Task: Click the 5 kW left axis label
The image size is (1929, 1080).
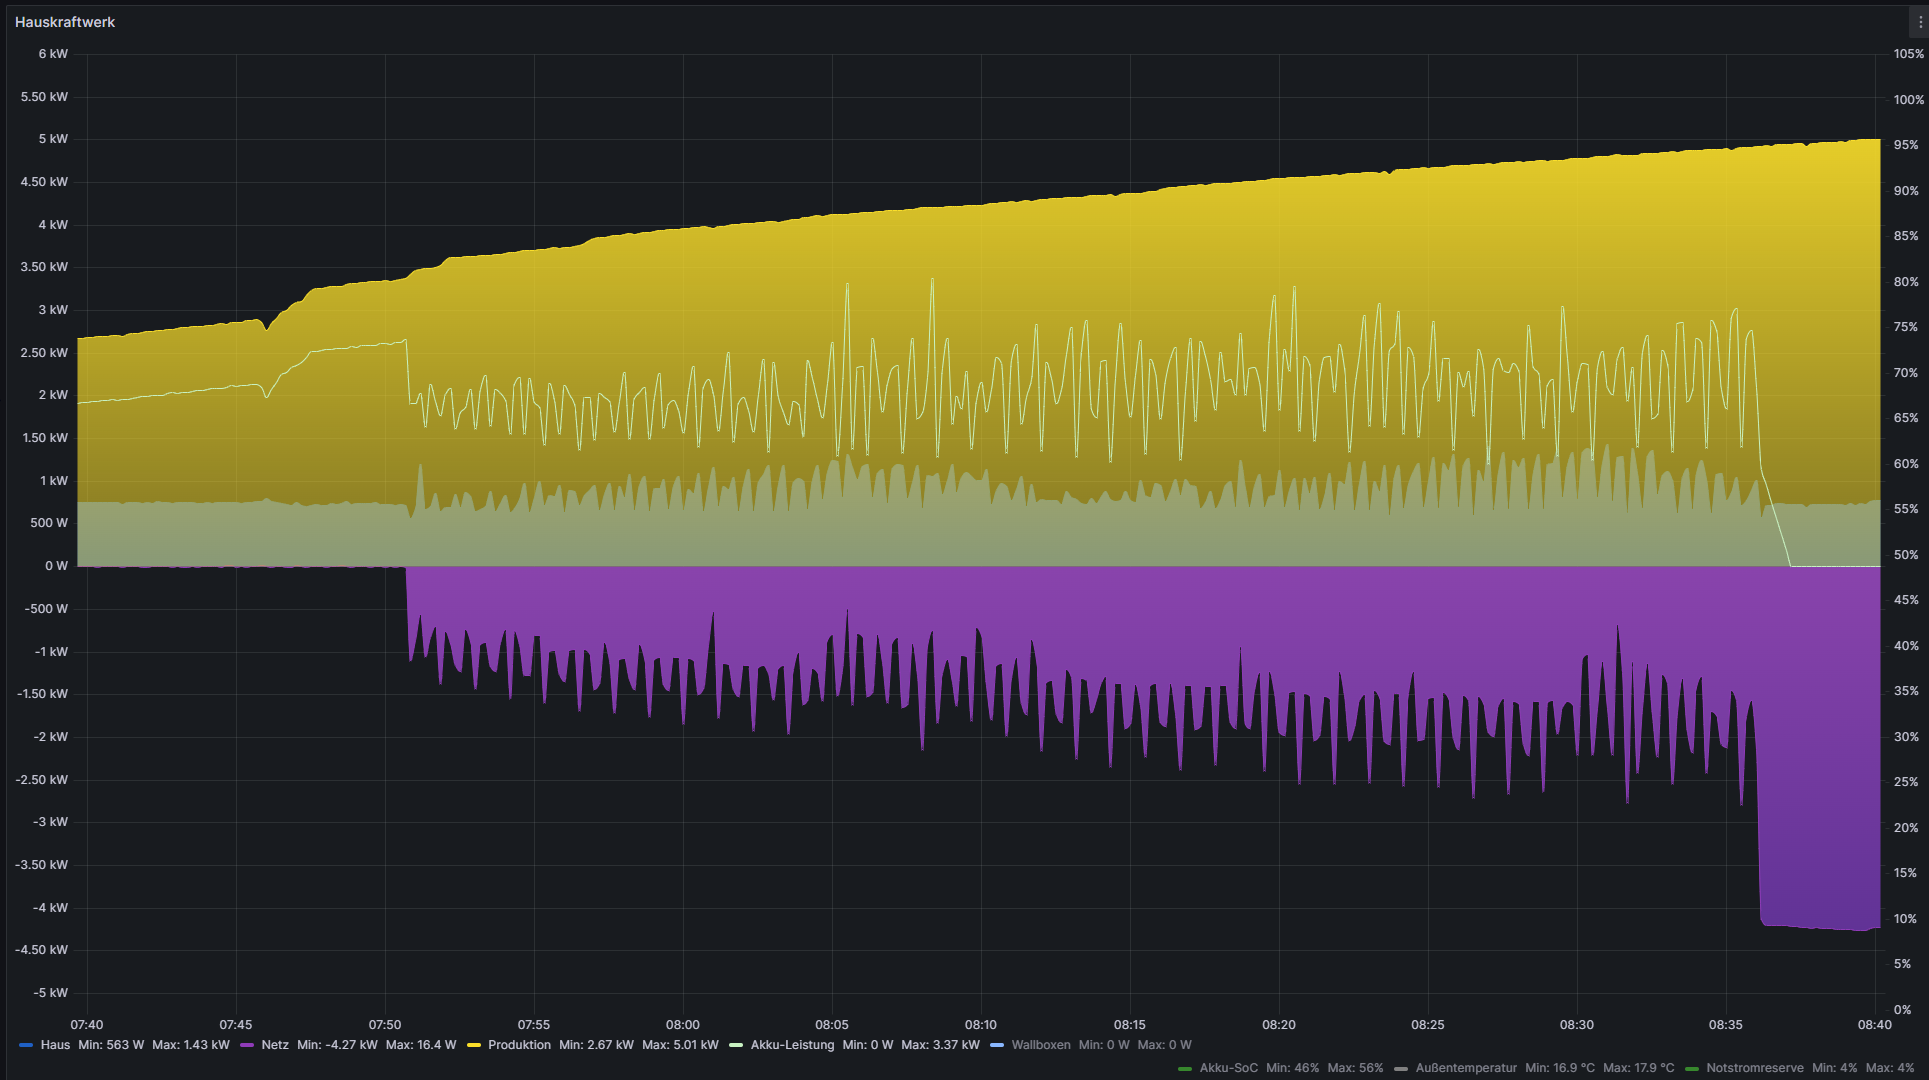Action: click(x=53, y=139)
